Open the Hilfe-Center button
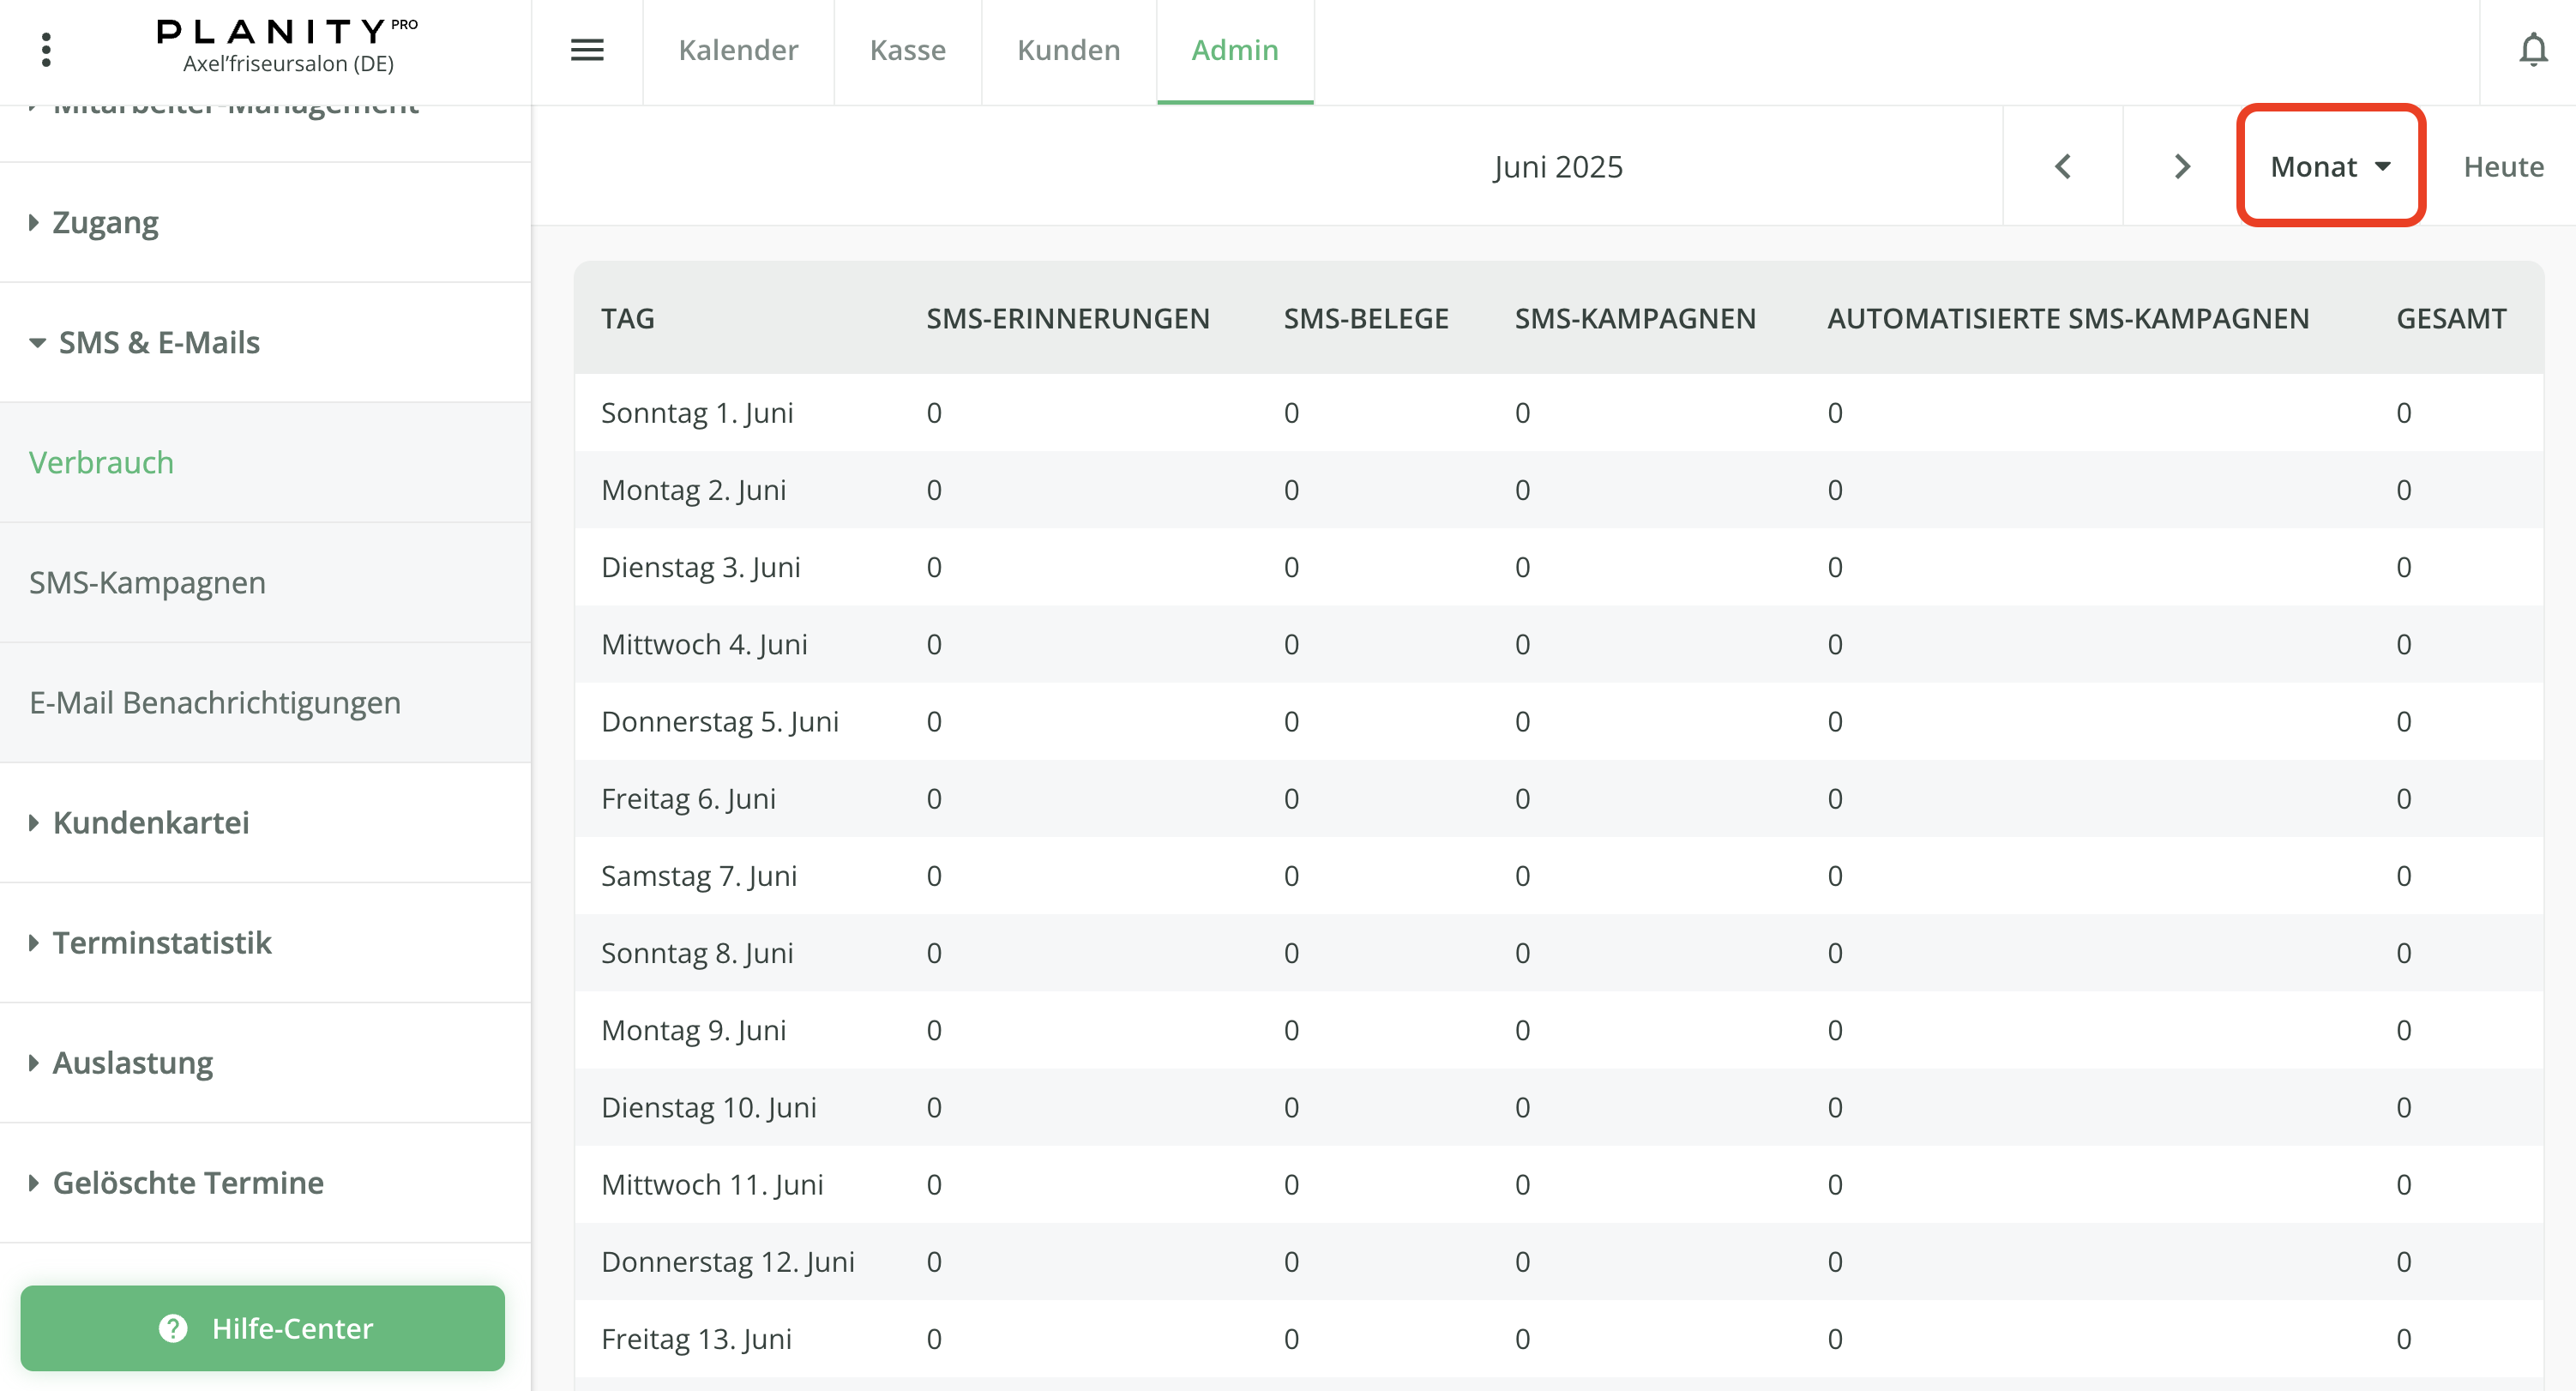The width and height of the screenshot is (2576, 1391). coord(262,1327)
